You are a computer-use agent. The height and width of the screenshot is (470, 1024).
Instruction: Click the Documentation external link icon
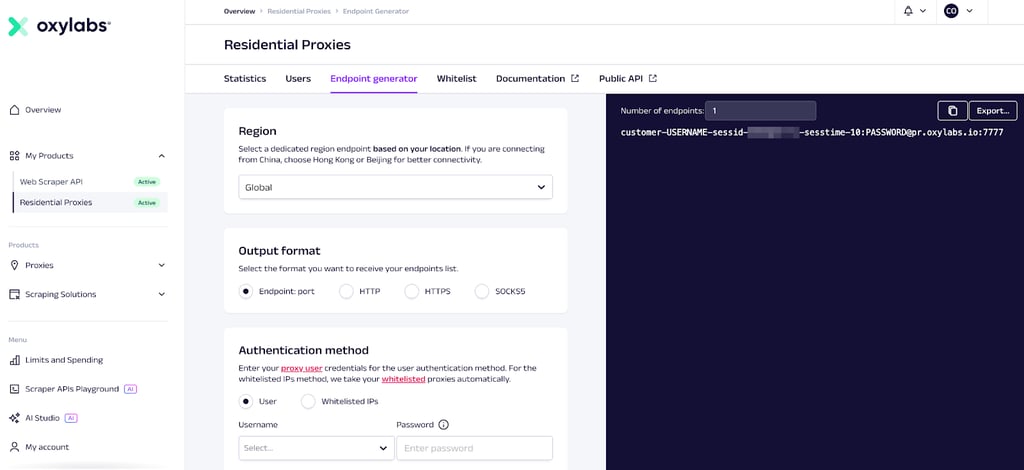pos(575,78)
